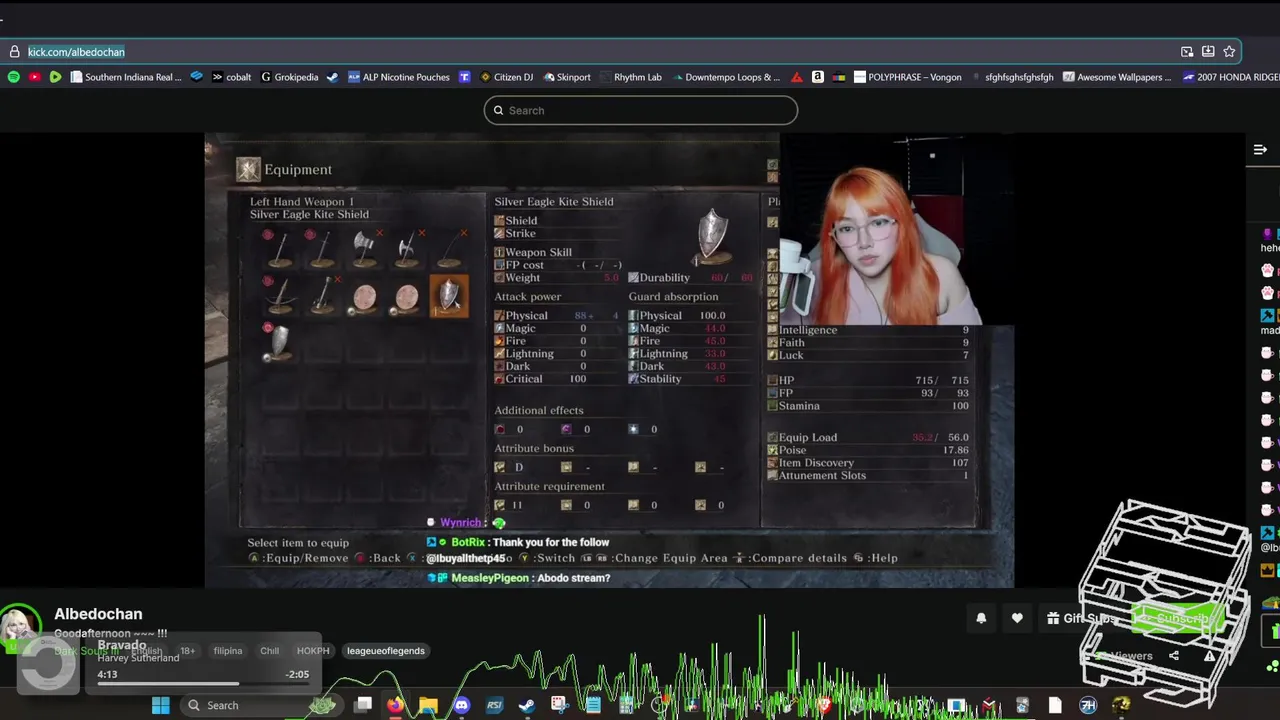Open POLYPHRASE – Vongon bookmark
The width and height of the screenshot is (1280, 720).
pyautogui.click(x=907, y=77)
